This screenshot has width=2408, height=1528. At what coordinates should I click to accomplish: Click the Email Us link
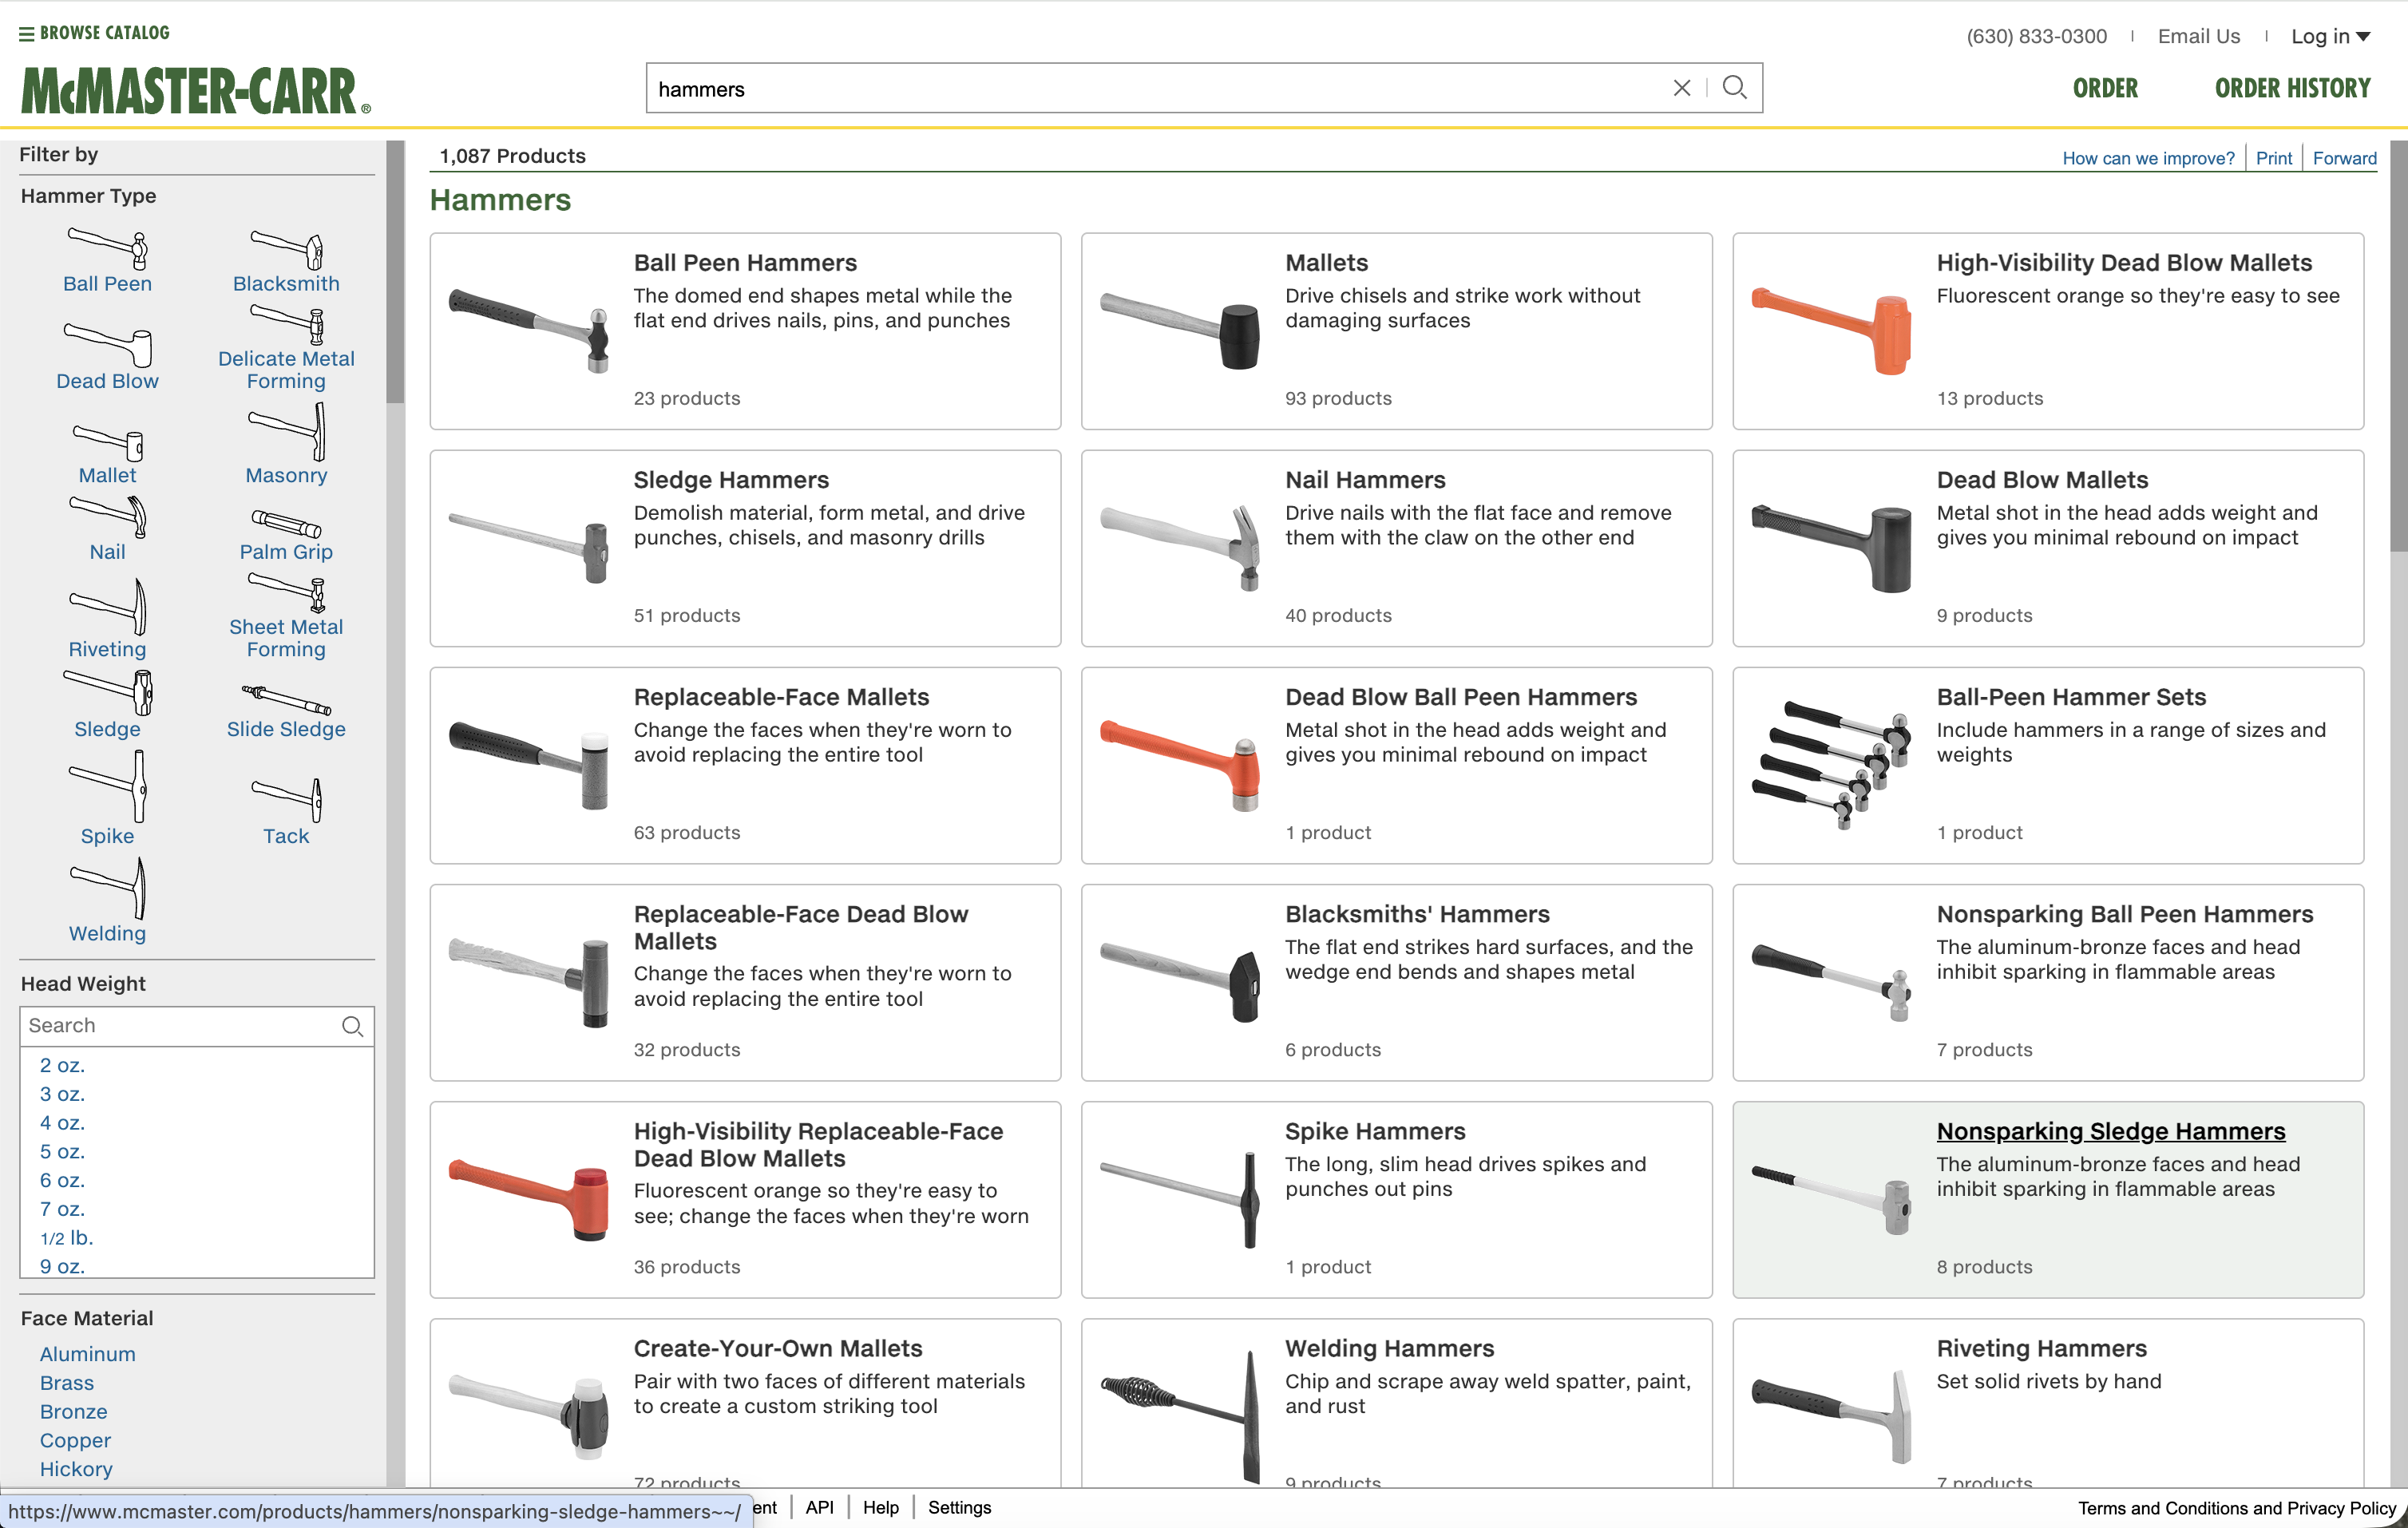tap(2197, 36)
